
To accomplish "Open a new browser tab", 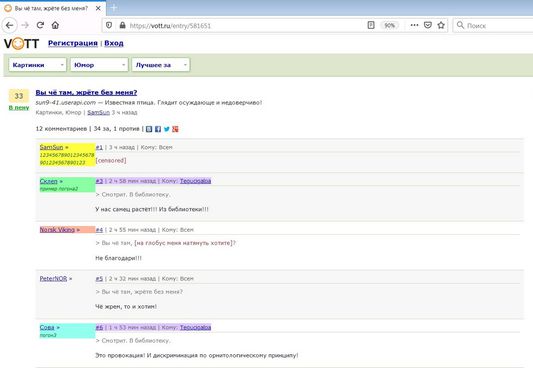I will pos(114,8).
